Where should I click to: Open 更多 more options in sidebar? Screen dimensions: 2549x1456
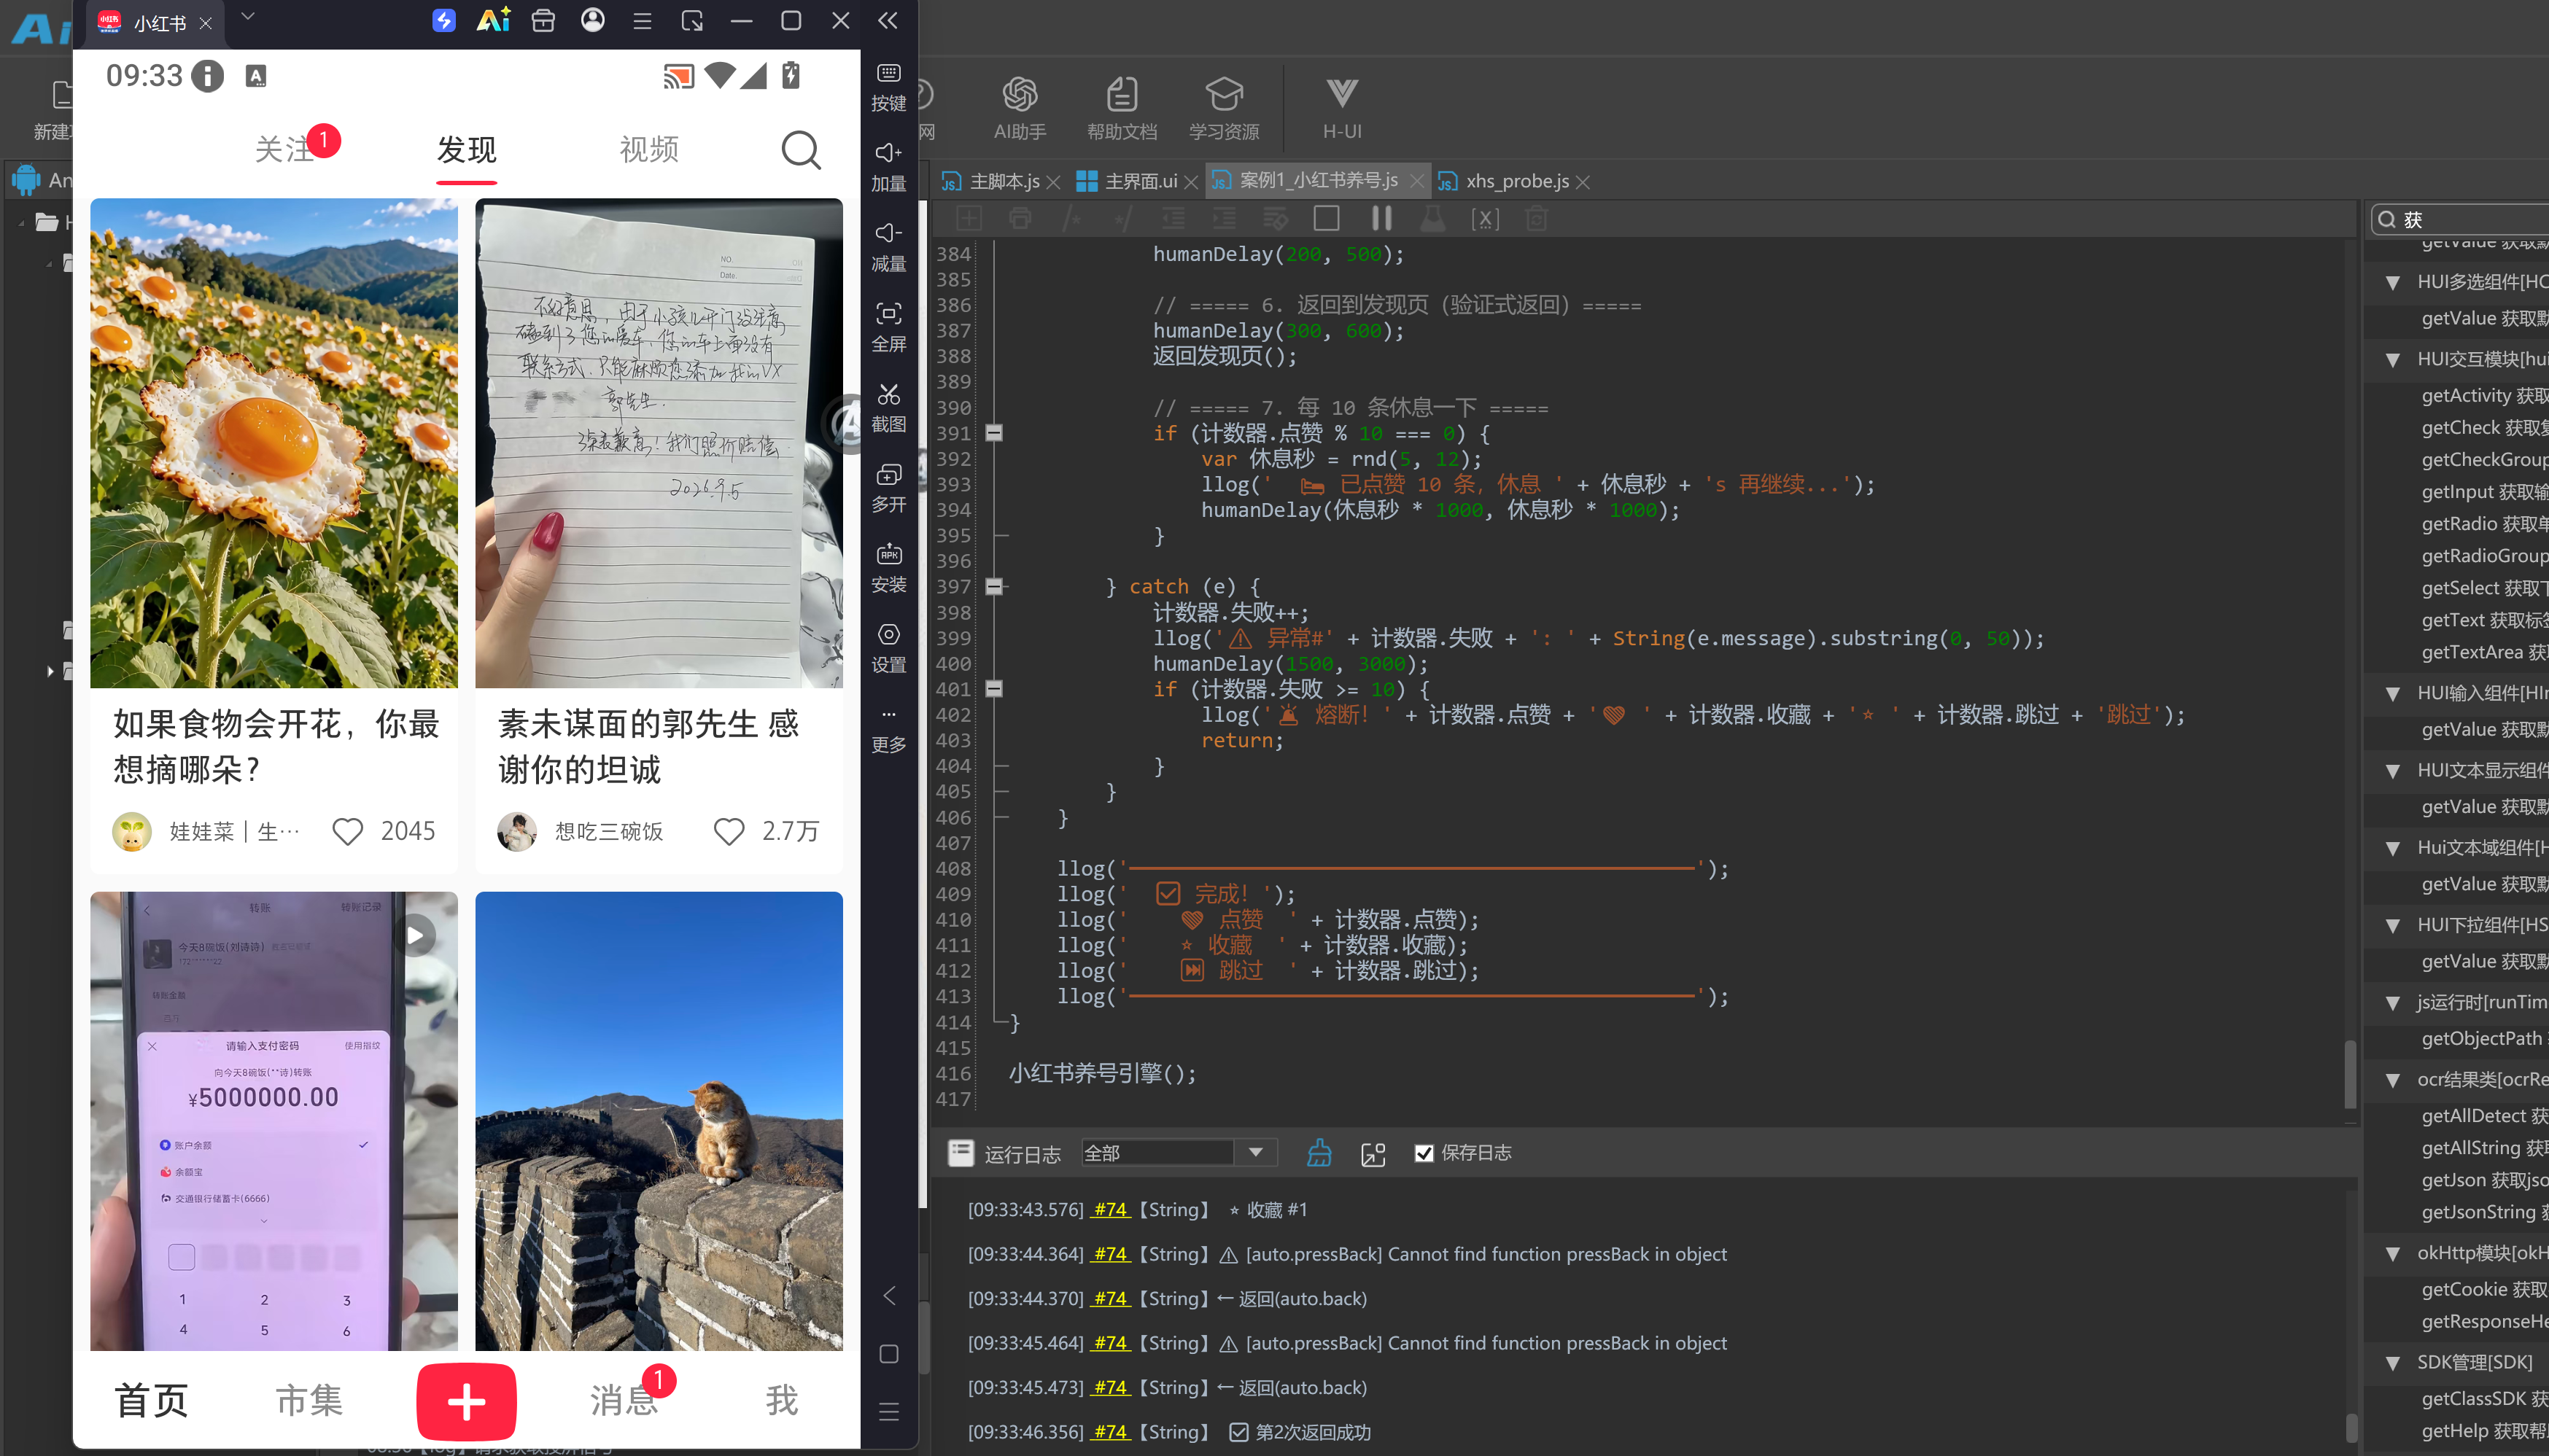(x=888, y=730)
